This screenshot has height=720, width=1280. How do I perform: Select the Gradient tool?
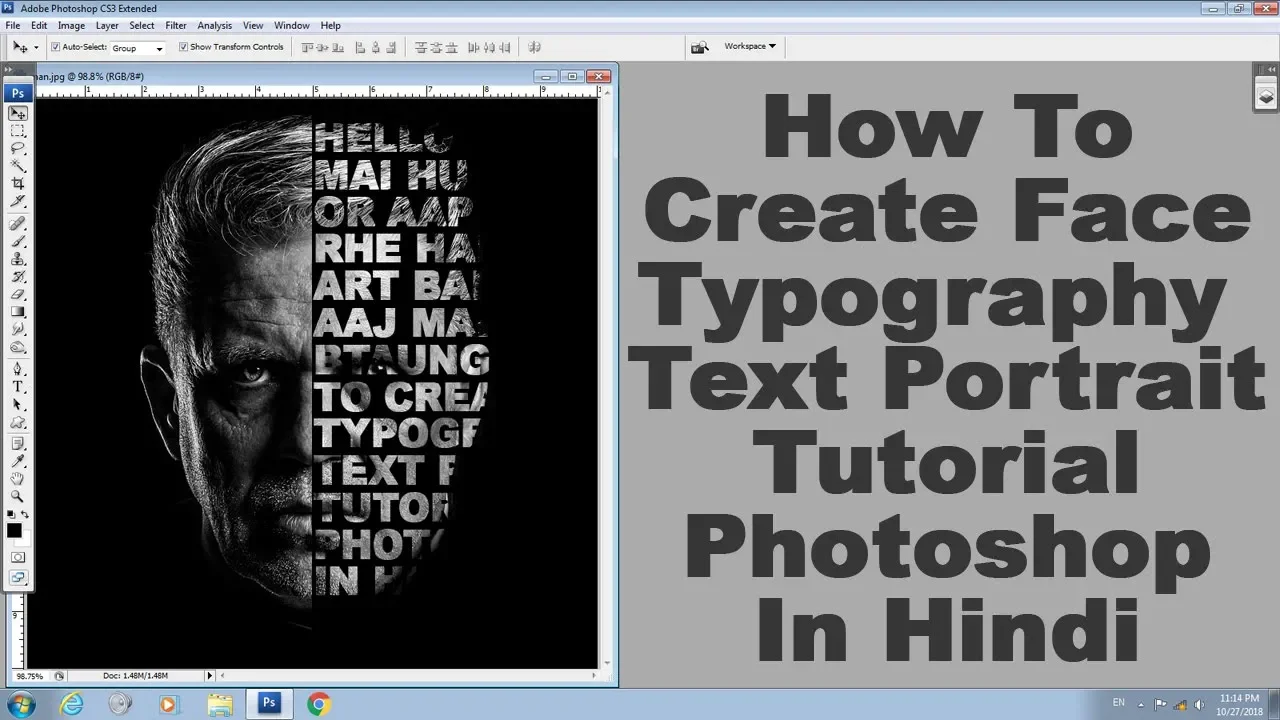[18, 312]
